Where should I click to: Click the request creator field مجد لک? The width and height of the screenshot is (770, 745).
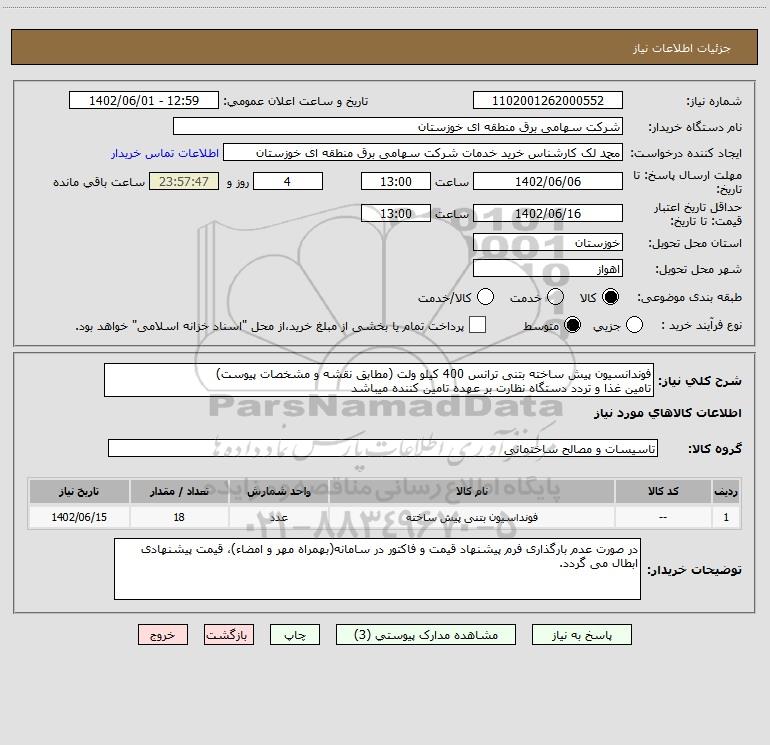click(423, 153)
